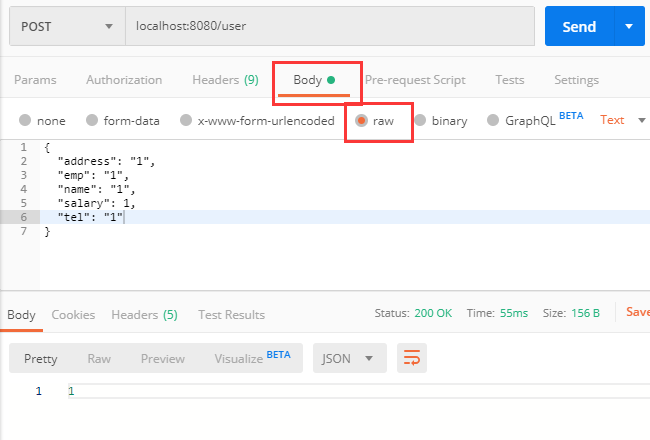
Task: Open the response Headers (5) tab
Action: pyautogui.click(x=144, y=315)
